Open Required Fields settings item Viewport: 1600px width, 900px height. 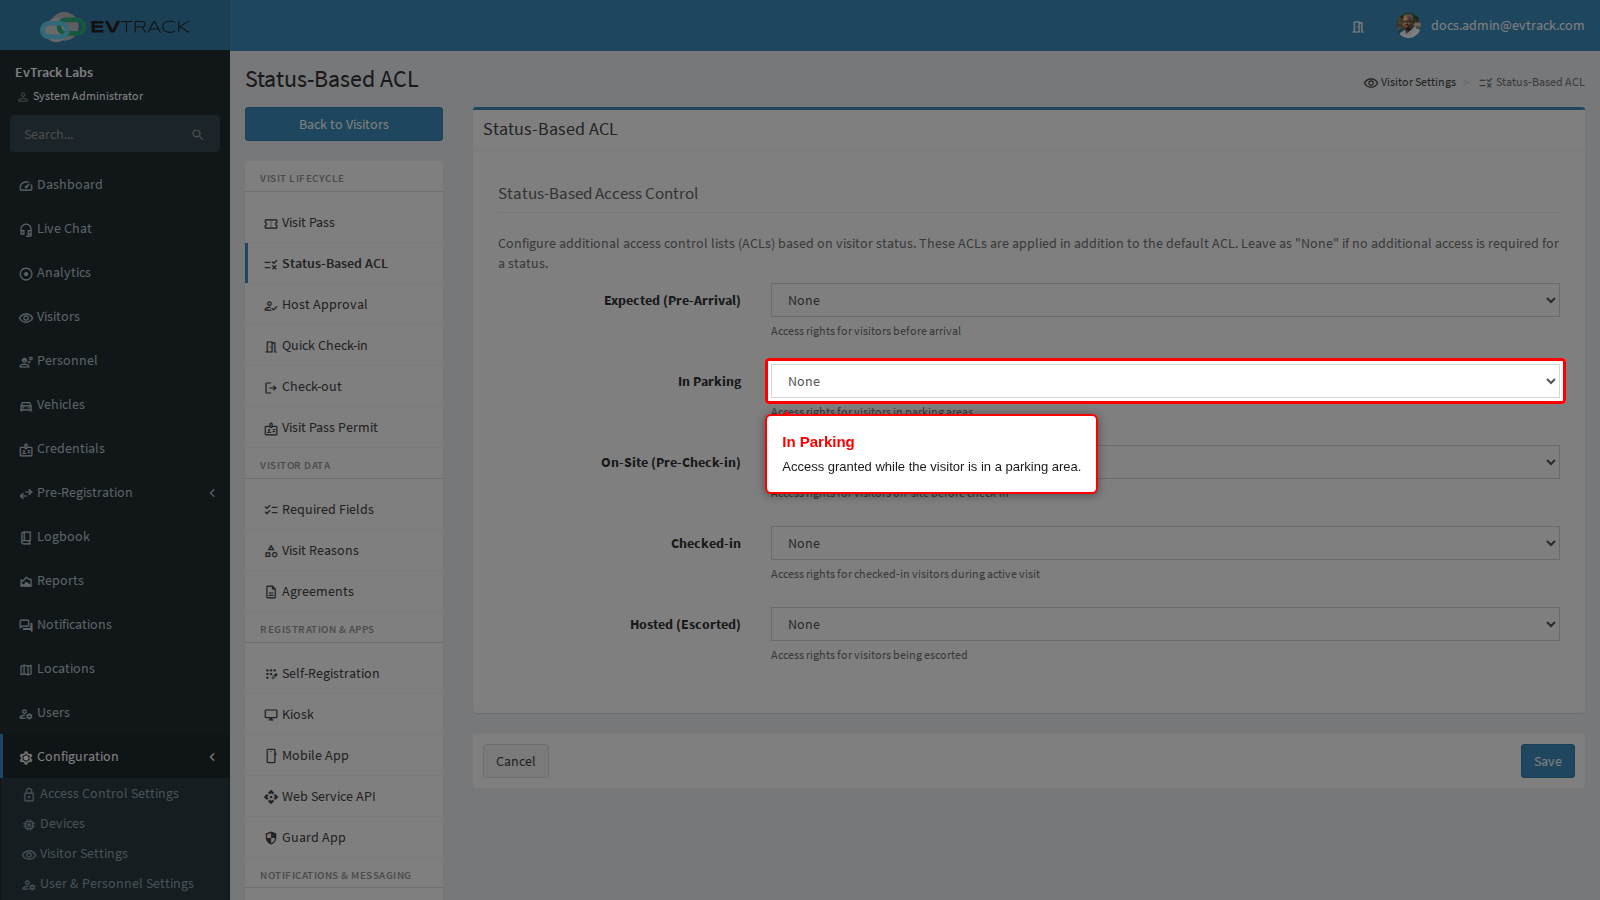point(344,509)
